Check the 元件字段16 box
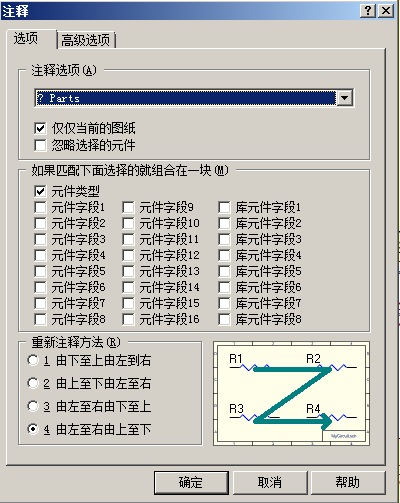Image resolution: width=400 pixels, height=503 pixels. pyautogui.click(x=128, y=319)
